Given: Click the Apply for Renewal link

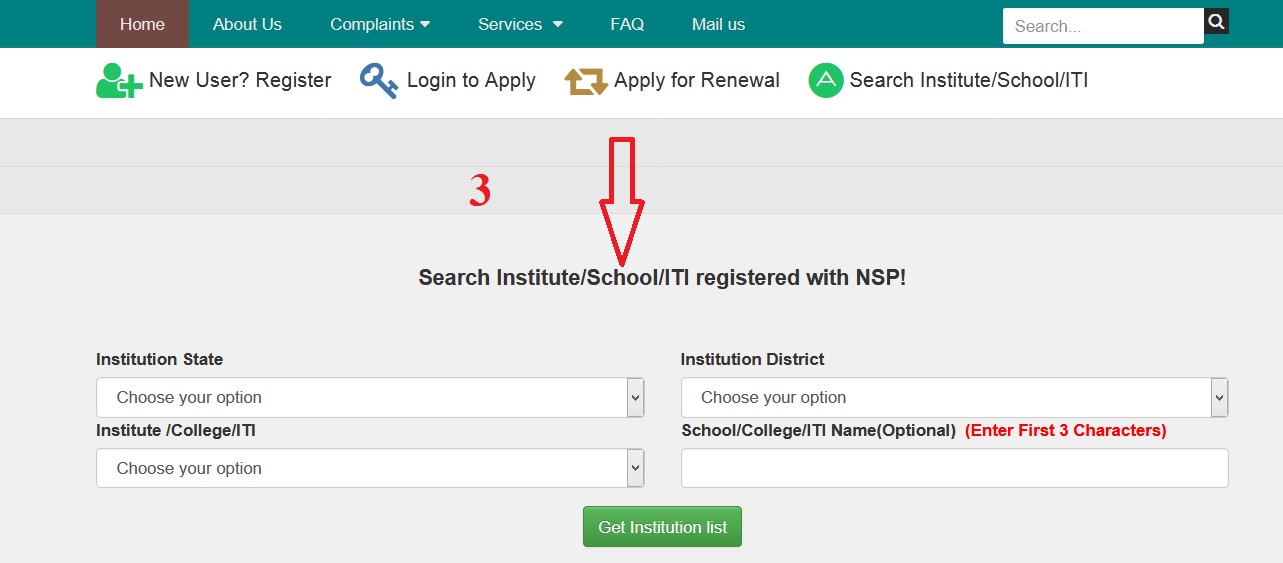Looking at the screenshot, I should pyautogui.click(x=697, y=81).
